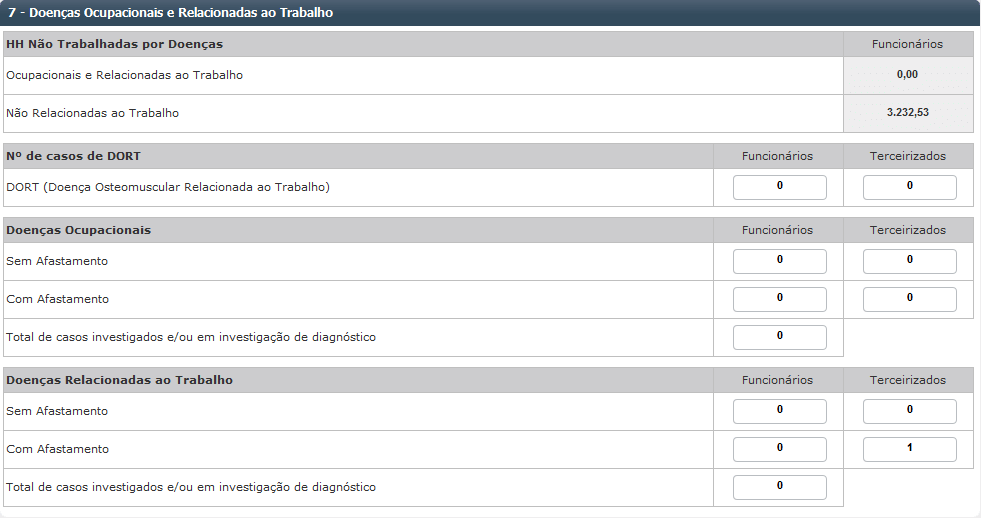The height and width of the screenshot is (518, 981).
Task: Click 'Doenças Relacionadas ao Trabalho' table header
Action: tap(120, 380)
